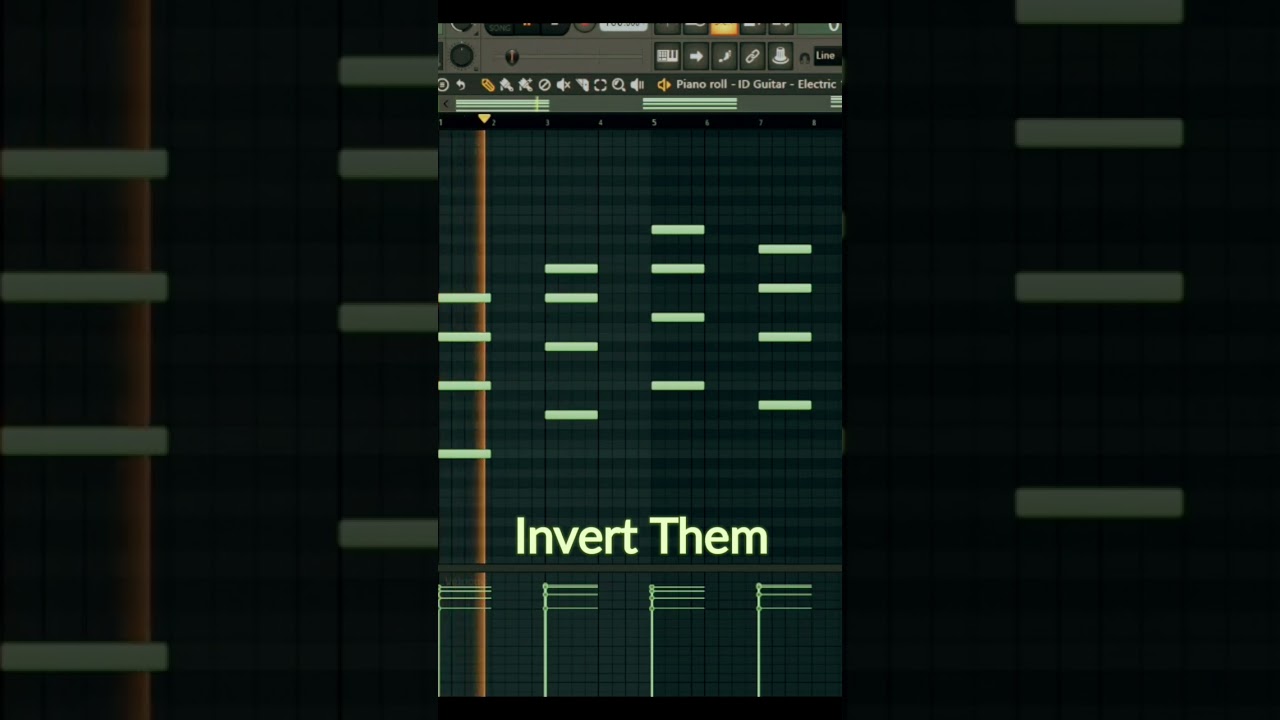Viewport: 1280px width, 720px height.
Task: Click the orange speaker icon beside Piano roll title
Action: [664, 85]
